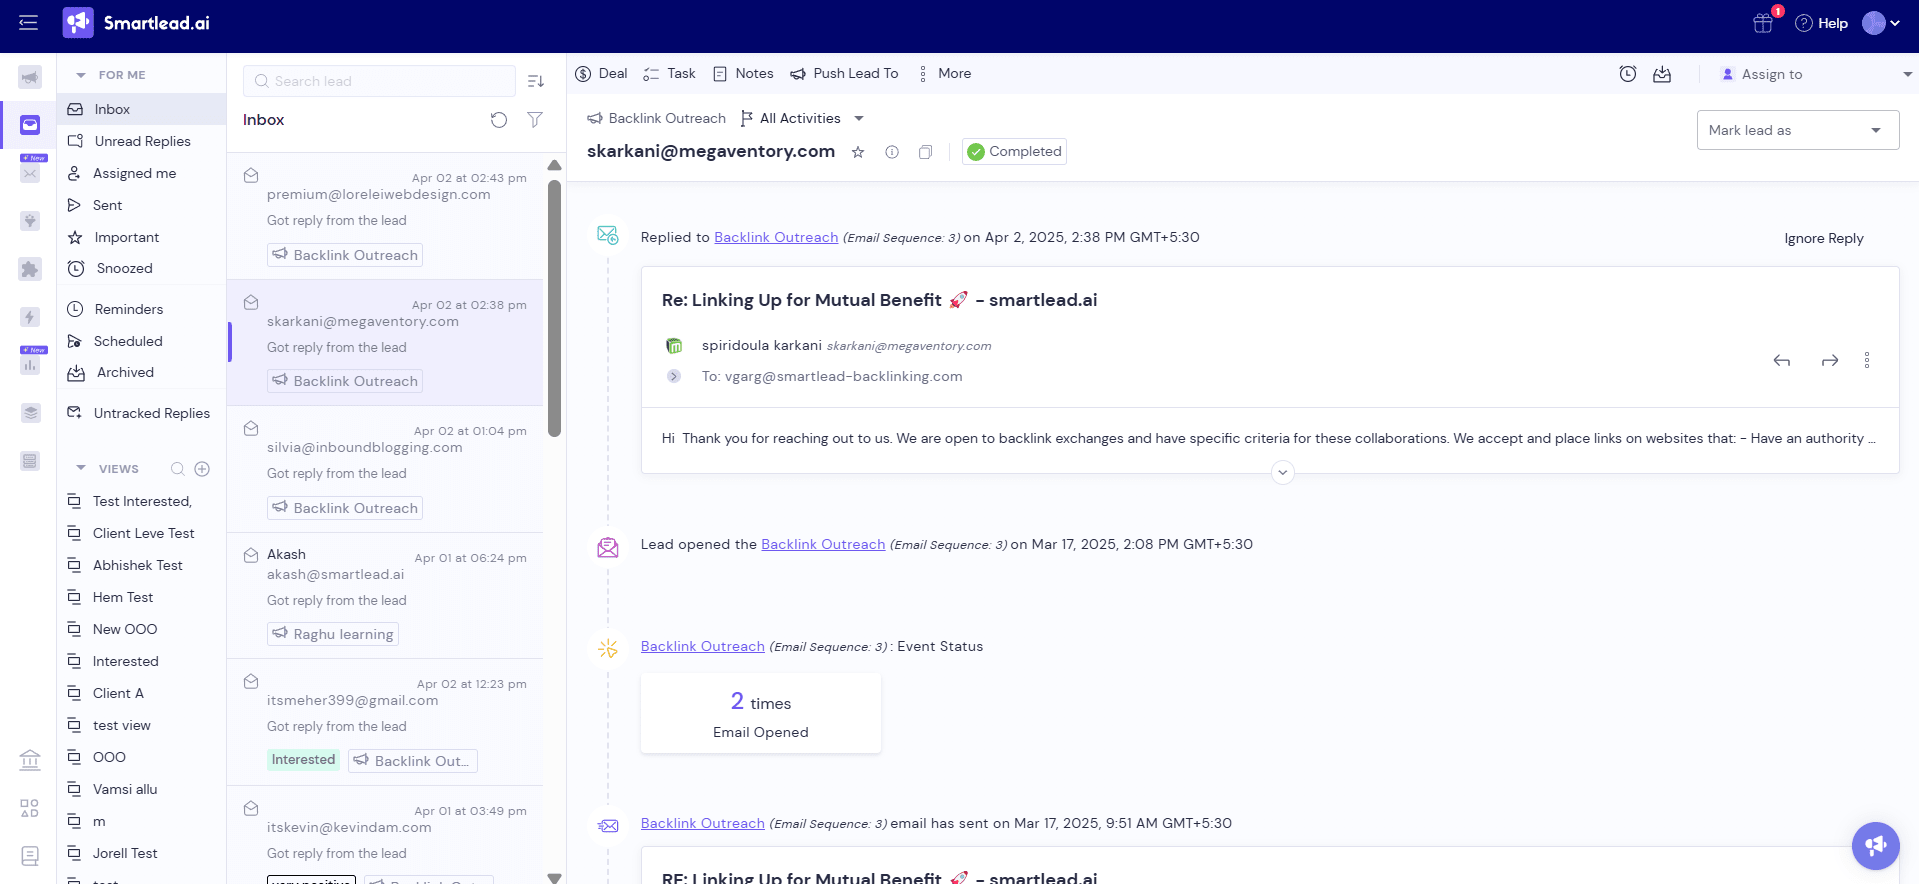Open the premium@loreleiwebdesign.com conversation
The height and width of the screenshot is (884, 1919).
tap(385, 216)
